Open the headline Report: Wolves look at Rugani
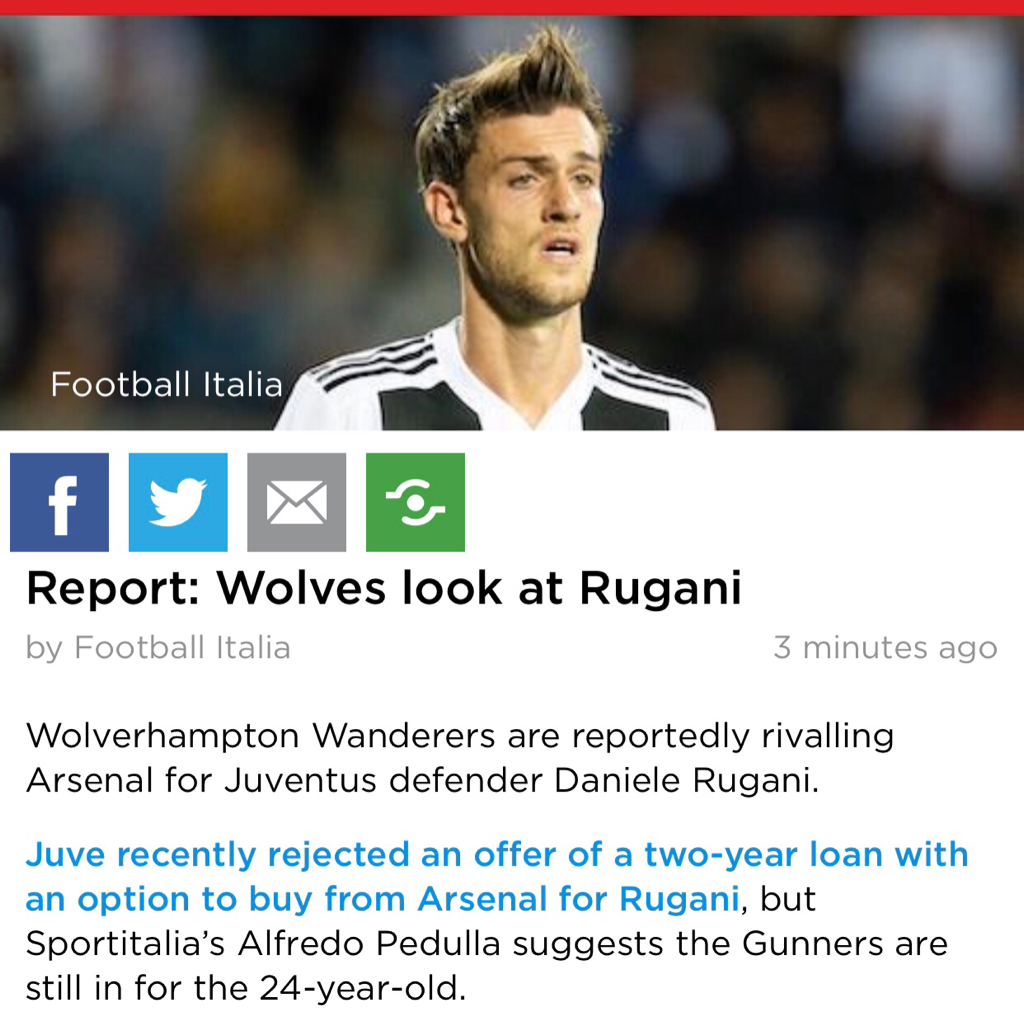This screenshot has width=1024, height=1017. pyautogui.click(x=384, y=588)
